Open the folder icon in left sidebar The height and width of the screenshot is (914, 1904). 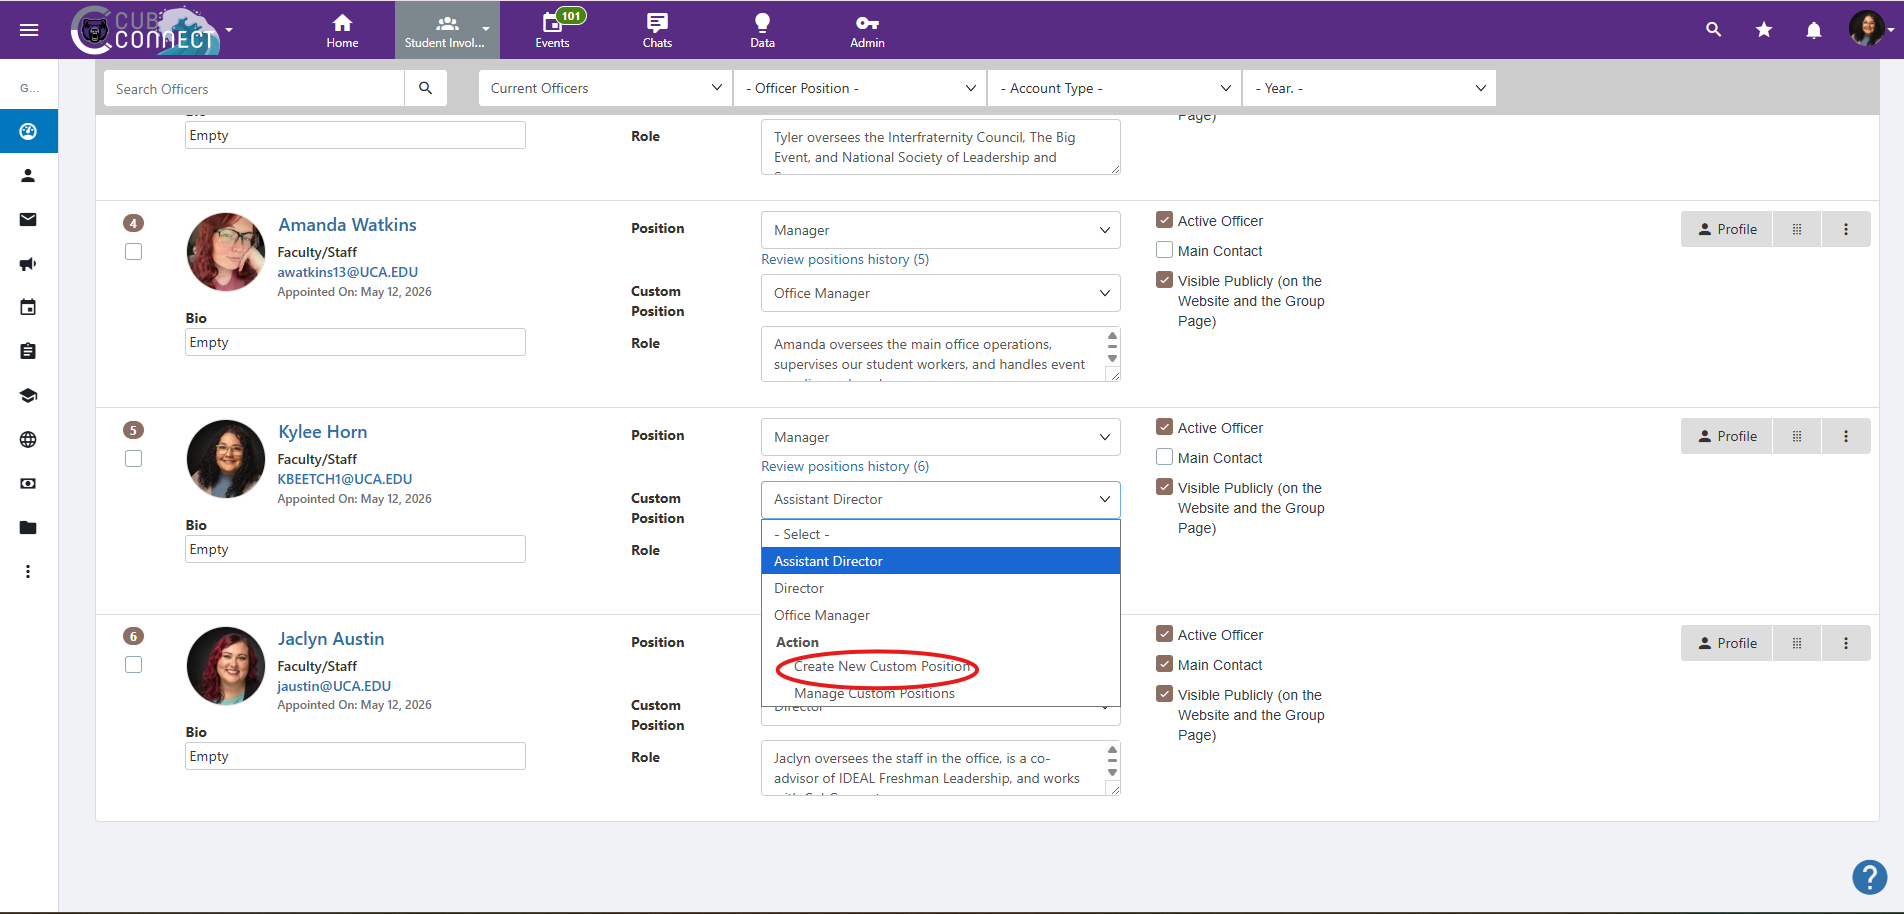tap(28, 527)
